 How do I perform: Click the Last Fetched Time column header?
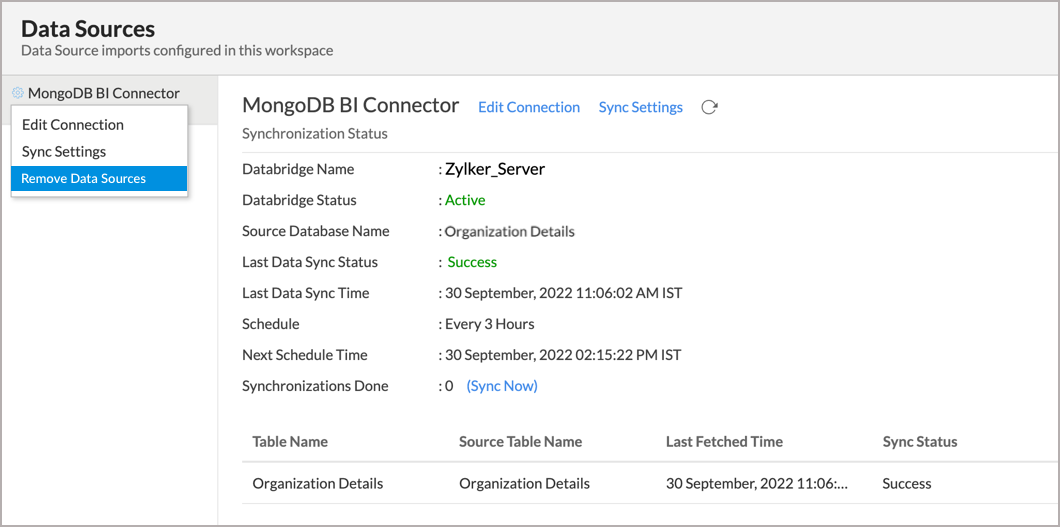724,442
